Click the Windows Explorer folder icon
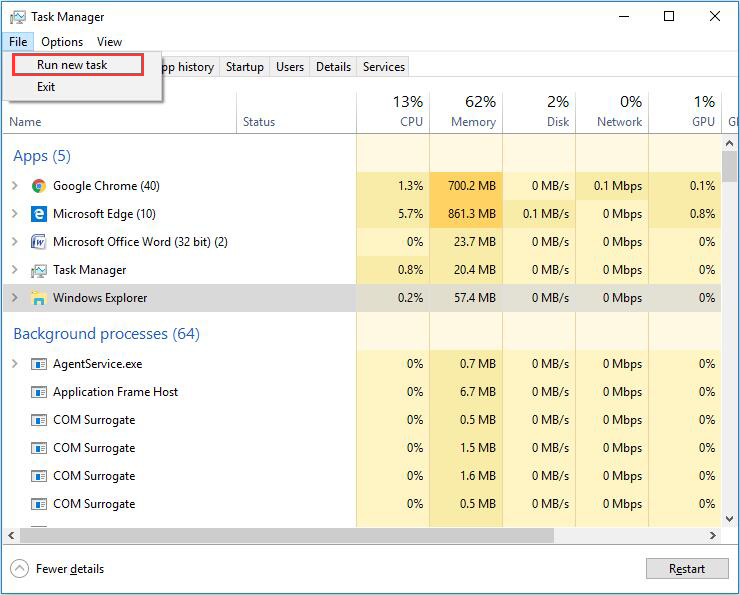The image size is (740, 595). tap(39, 298)
